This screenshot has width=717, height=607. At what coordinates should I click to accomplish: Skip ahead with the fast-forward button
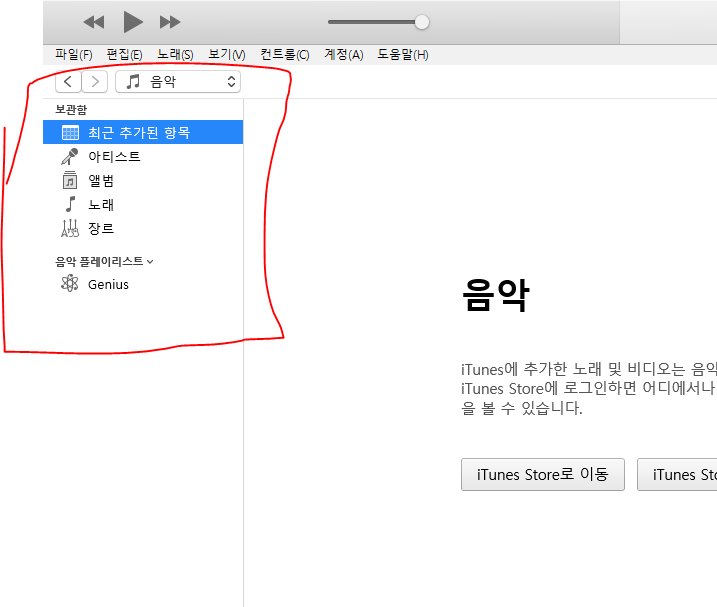[x=170, y=22]
